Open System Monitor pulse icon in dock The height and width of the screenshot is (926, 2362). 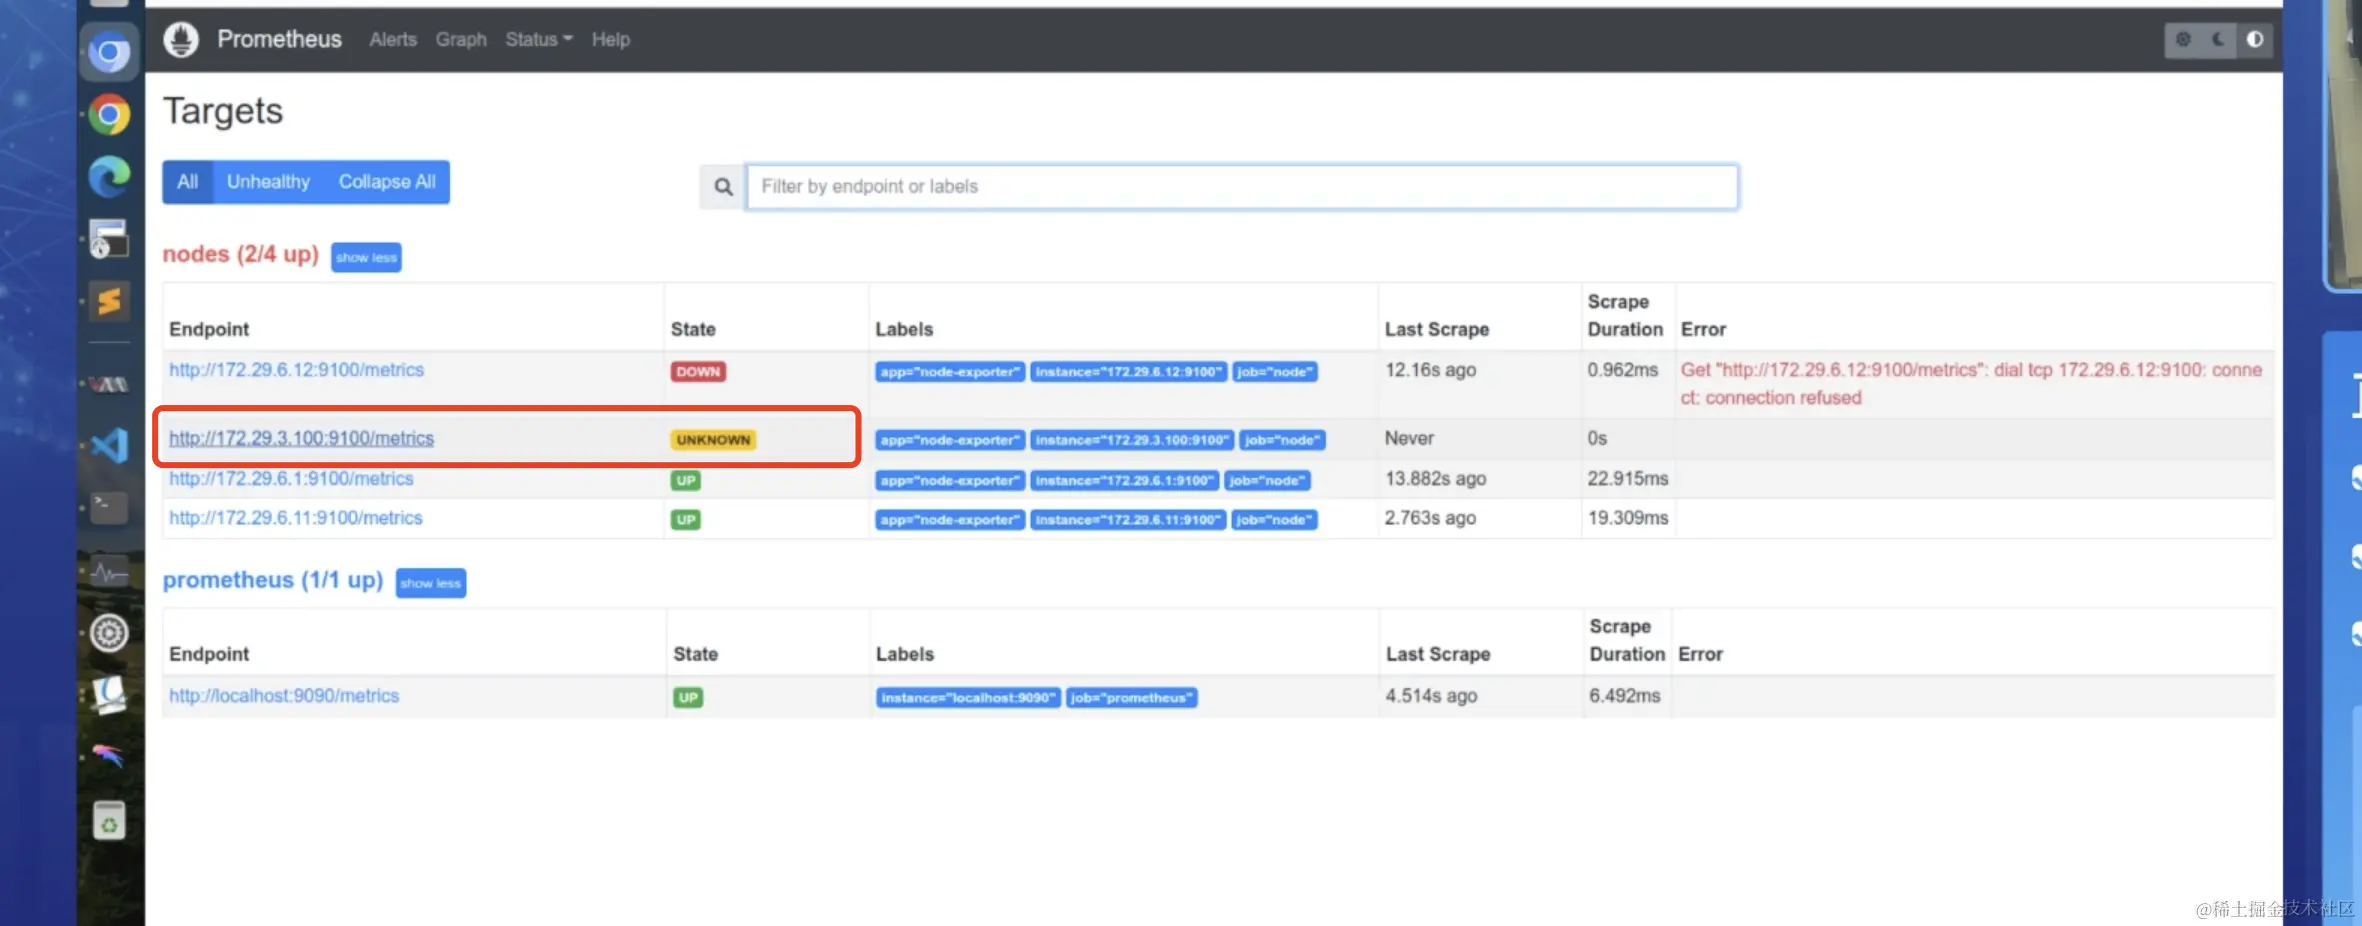[x=109, y=572]
